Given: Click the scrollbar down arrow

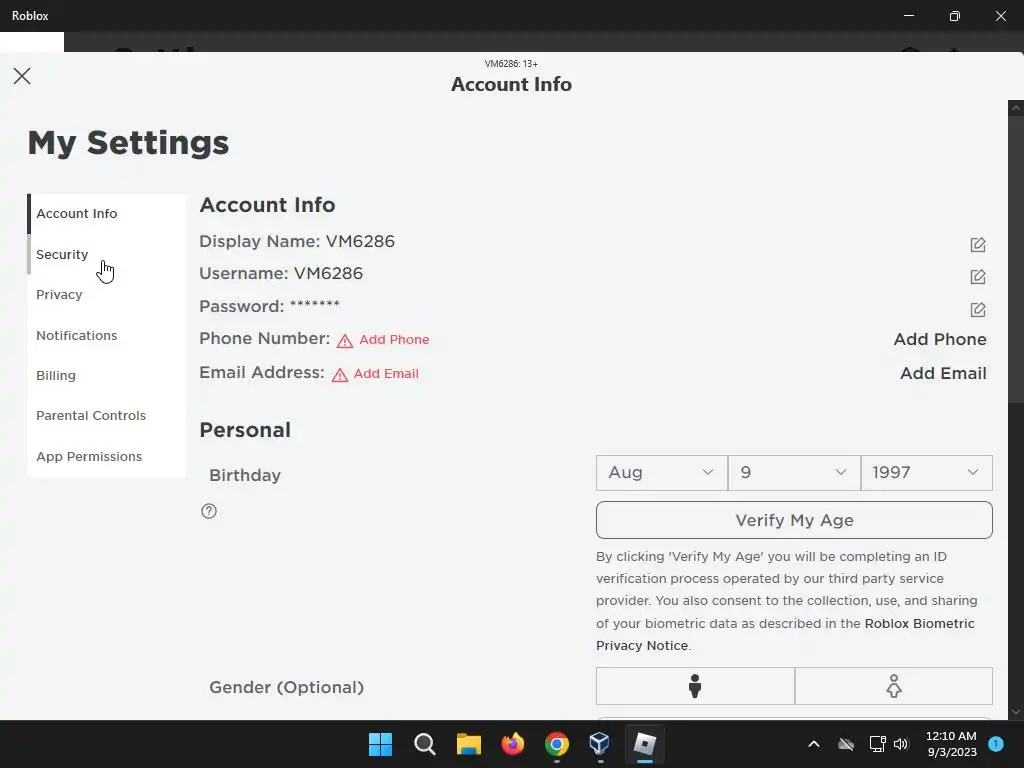Looking at the screenshot, I should coord(1016,711).
